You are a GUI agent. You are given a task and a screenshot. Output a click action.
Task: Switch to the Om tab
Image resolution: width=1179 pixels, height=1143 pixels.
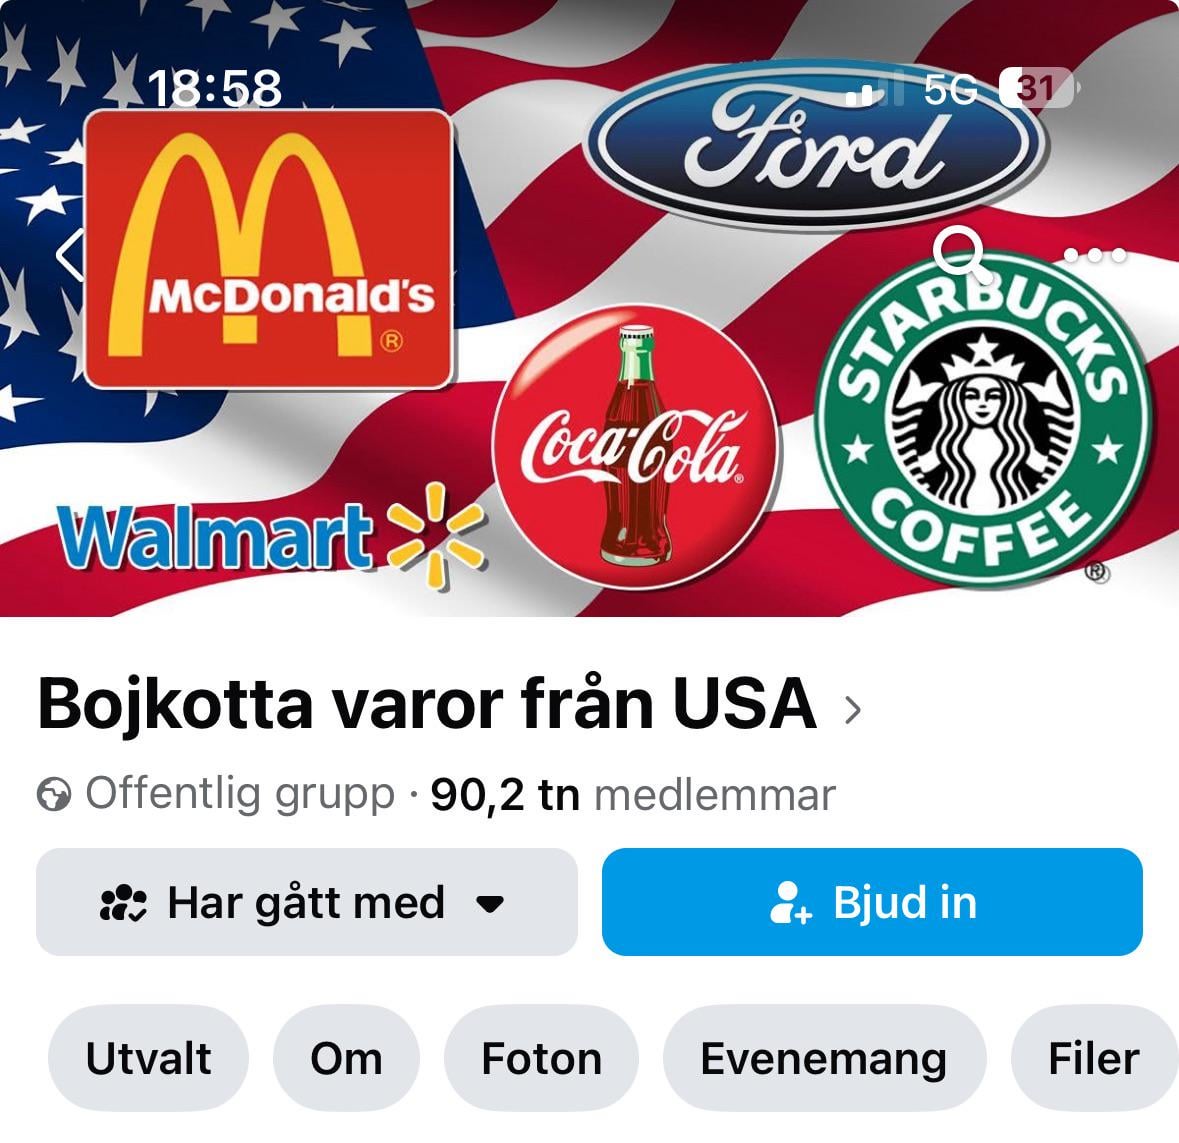[346, 1058]
